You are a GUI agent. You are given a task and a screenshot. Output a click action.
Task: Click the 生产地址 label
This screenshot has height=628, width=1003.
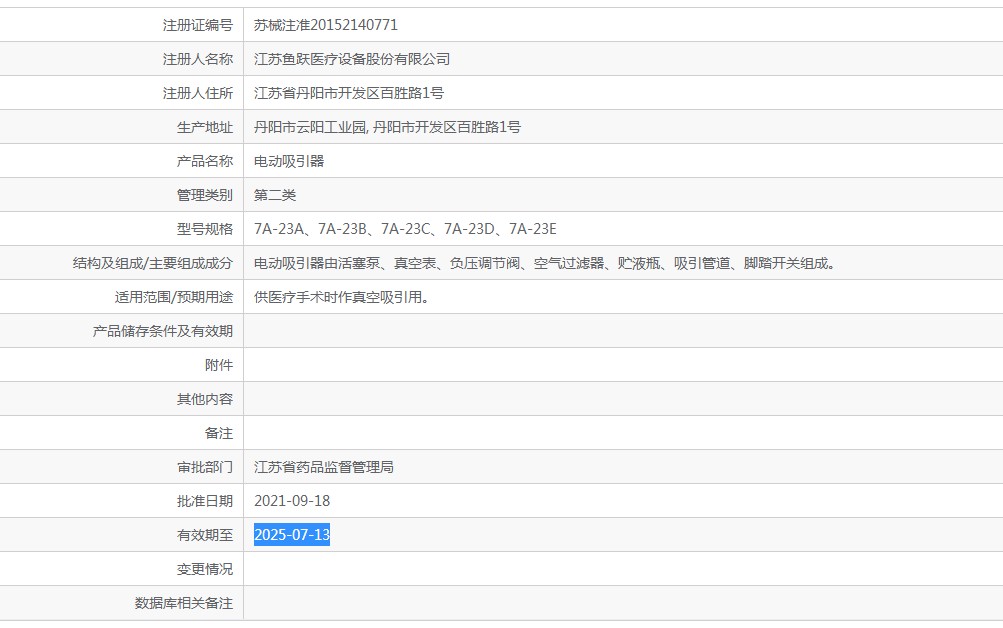pyautogui.click(x=205, y=127)
